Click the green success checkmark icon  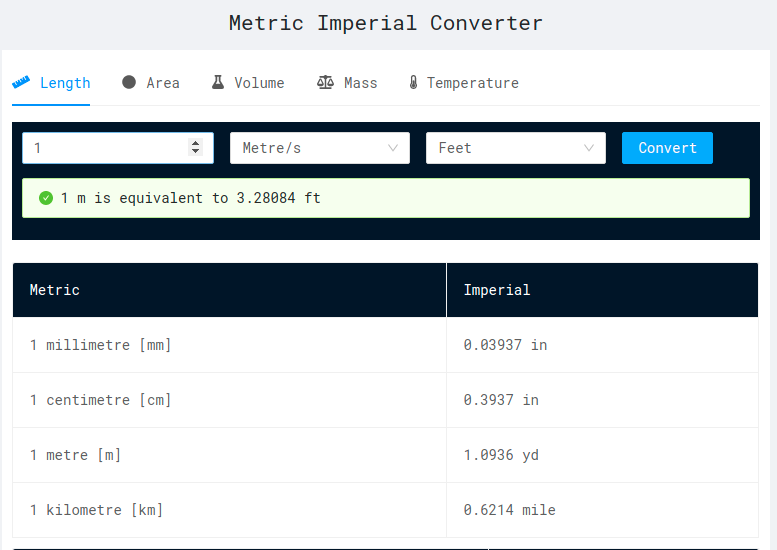coord(46,198)
